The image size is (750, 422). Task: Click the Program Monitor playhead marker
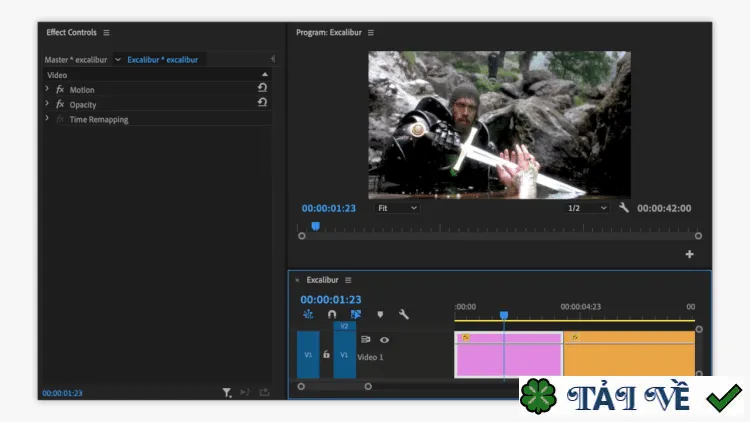pyautogui.click(x=316, y=226)
